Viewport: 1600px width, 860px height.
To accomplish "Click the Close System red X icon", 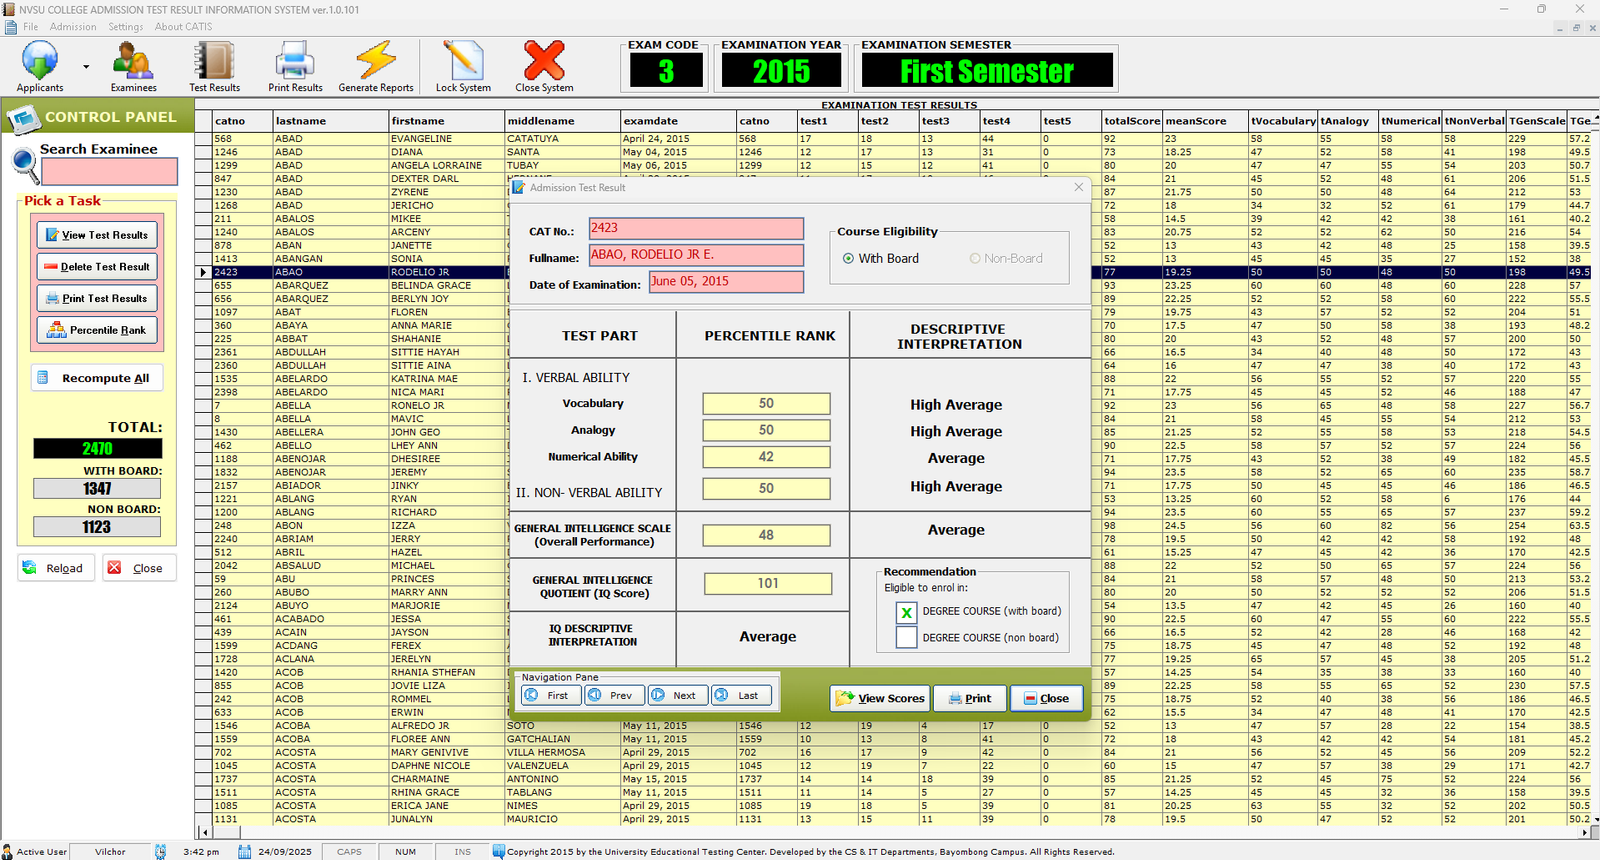I will pos(544,62).
